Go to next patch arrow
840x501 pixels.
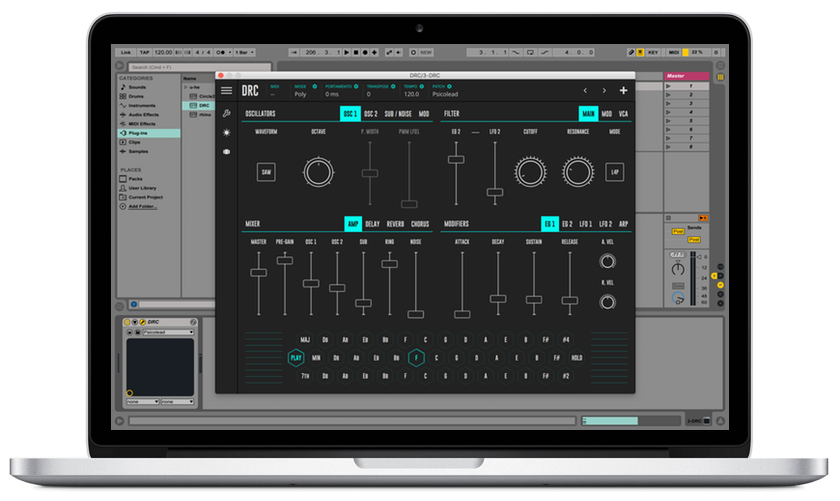[x=604, y=91]
